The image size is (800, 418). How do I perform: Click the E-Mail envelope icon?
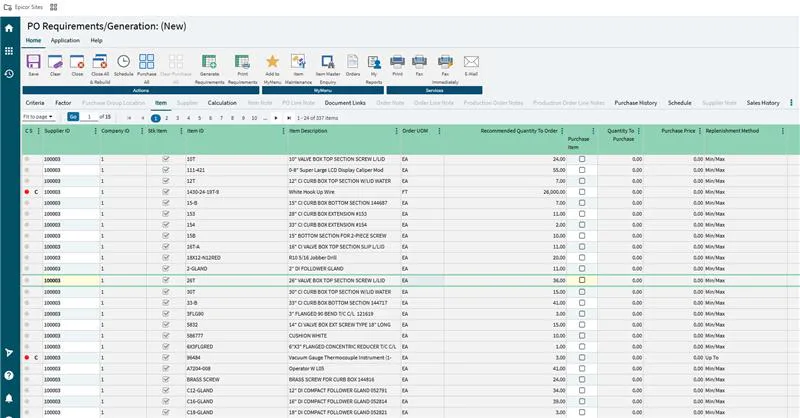click(471, 62)
